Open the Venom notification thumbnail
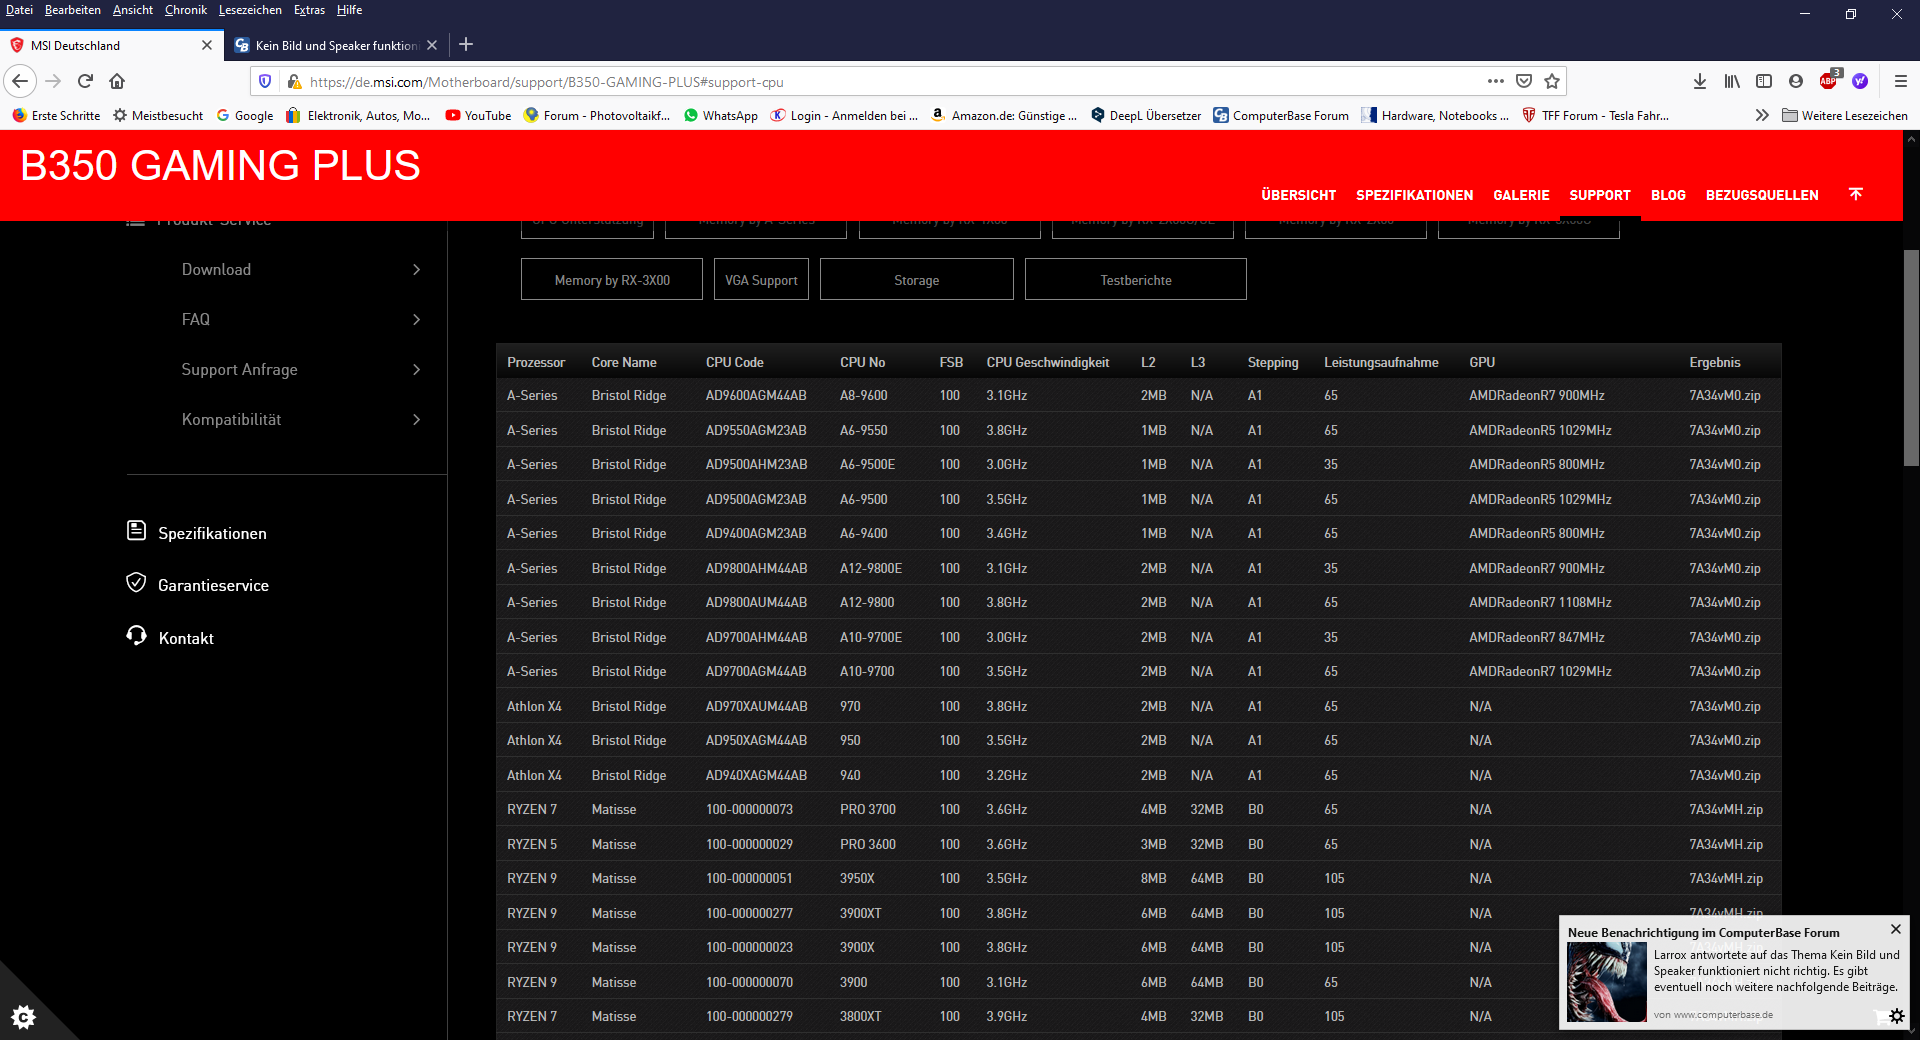The width and height of the screenshot is (1920, 1040). (1606, 982)
